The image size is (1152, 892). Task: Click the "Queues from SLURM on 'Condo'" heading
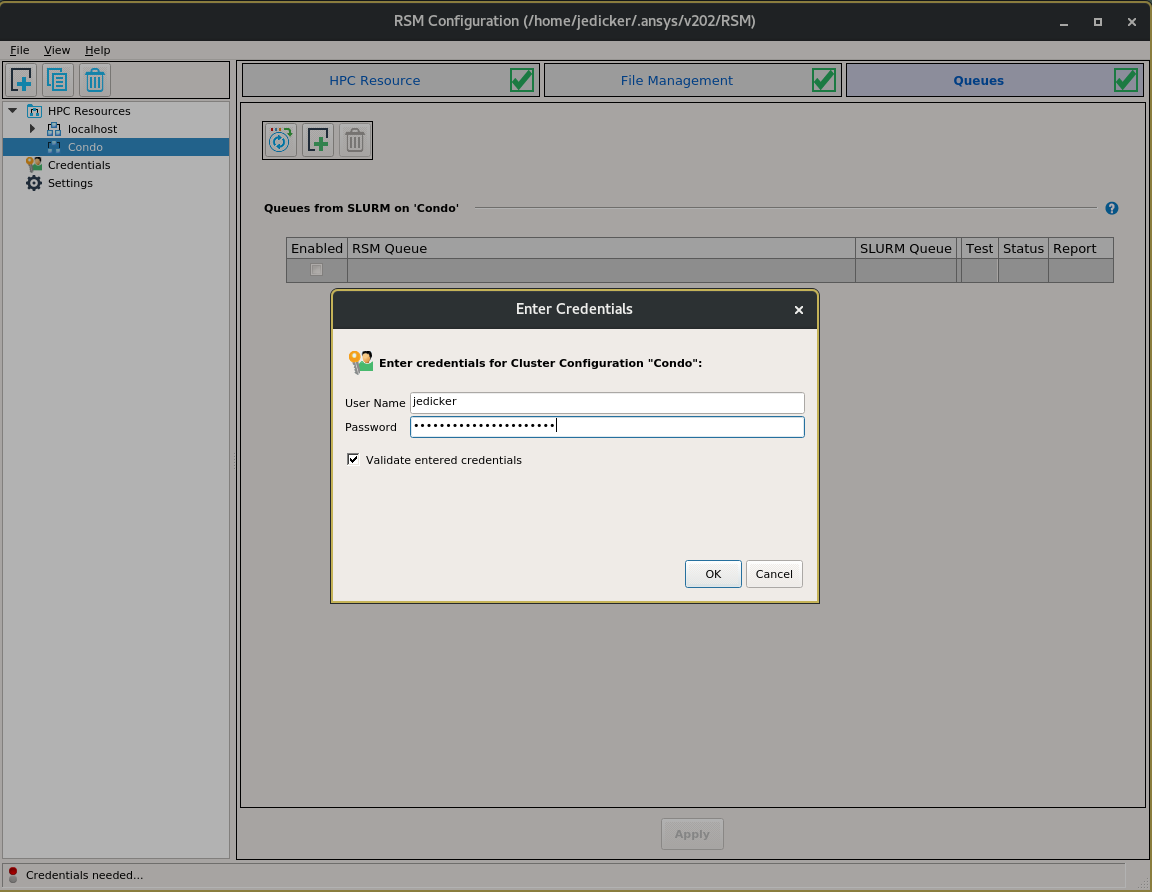pos(361,208)
